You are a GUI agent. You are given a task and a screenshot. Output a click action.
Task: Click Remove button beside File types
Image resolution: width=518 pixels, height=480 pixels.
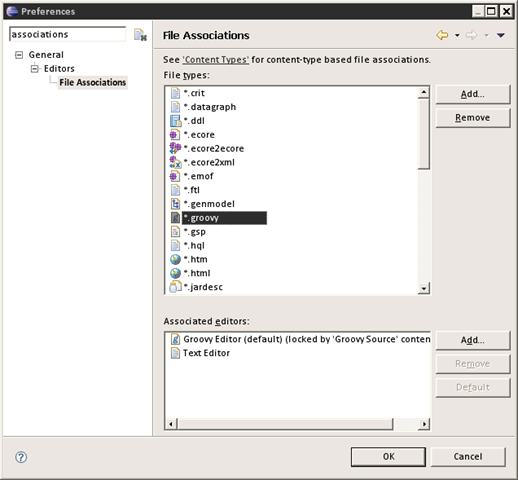pyautogui.click(x=473, y=118)
